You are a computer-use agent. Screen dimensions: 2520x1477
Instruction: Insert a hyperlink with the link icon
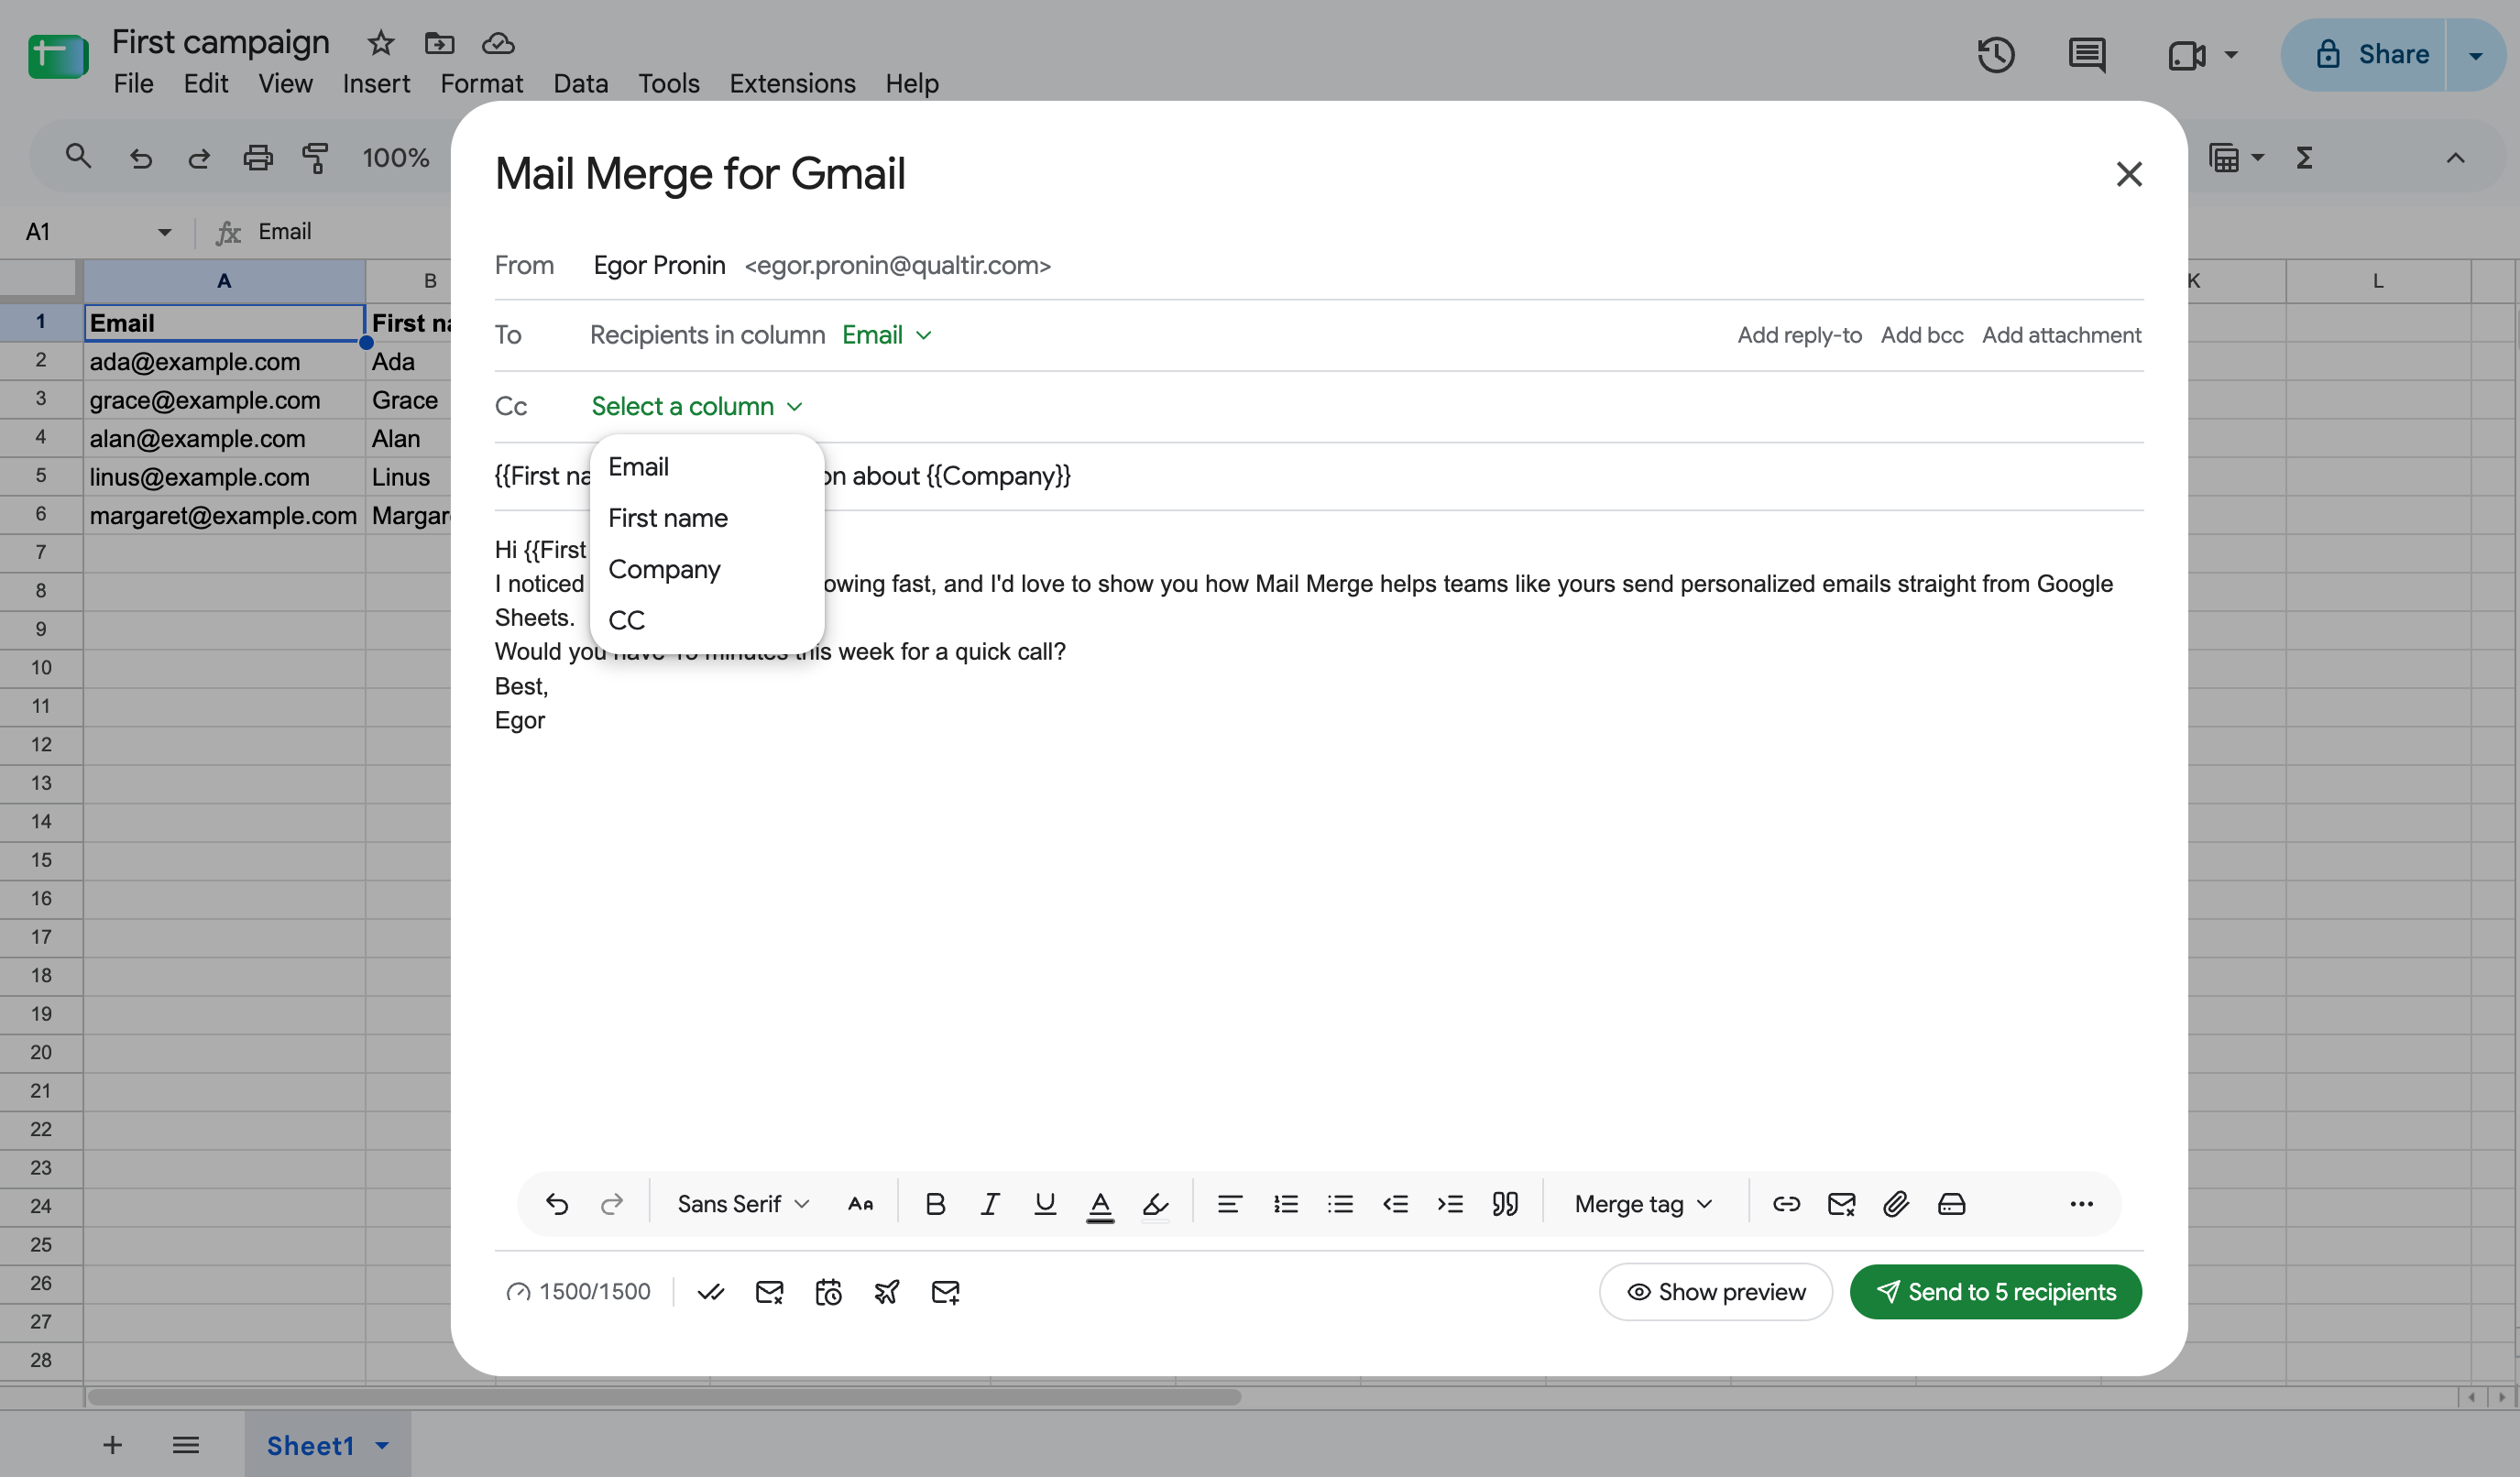(1786, 1204)
